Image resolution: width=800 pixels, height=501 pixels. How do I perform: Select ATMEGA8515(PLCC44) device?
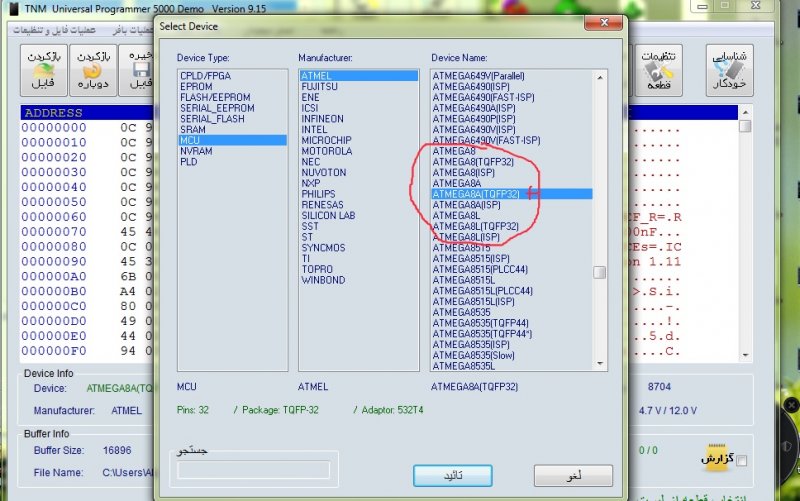(480, 269)
